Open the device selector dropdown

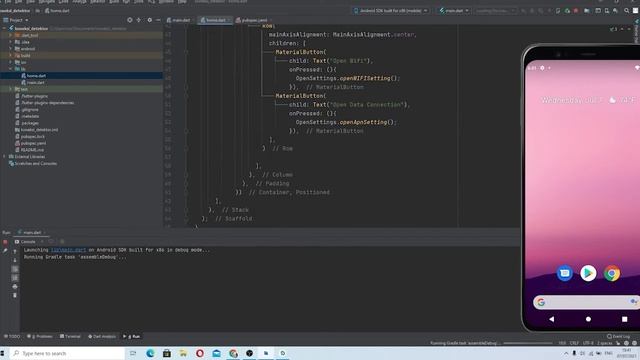pyautogui.click(x=391, y=11)
